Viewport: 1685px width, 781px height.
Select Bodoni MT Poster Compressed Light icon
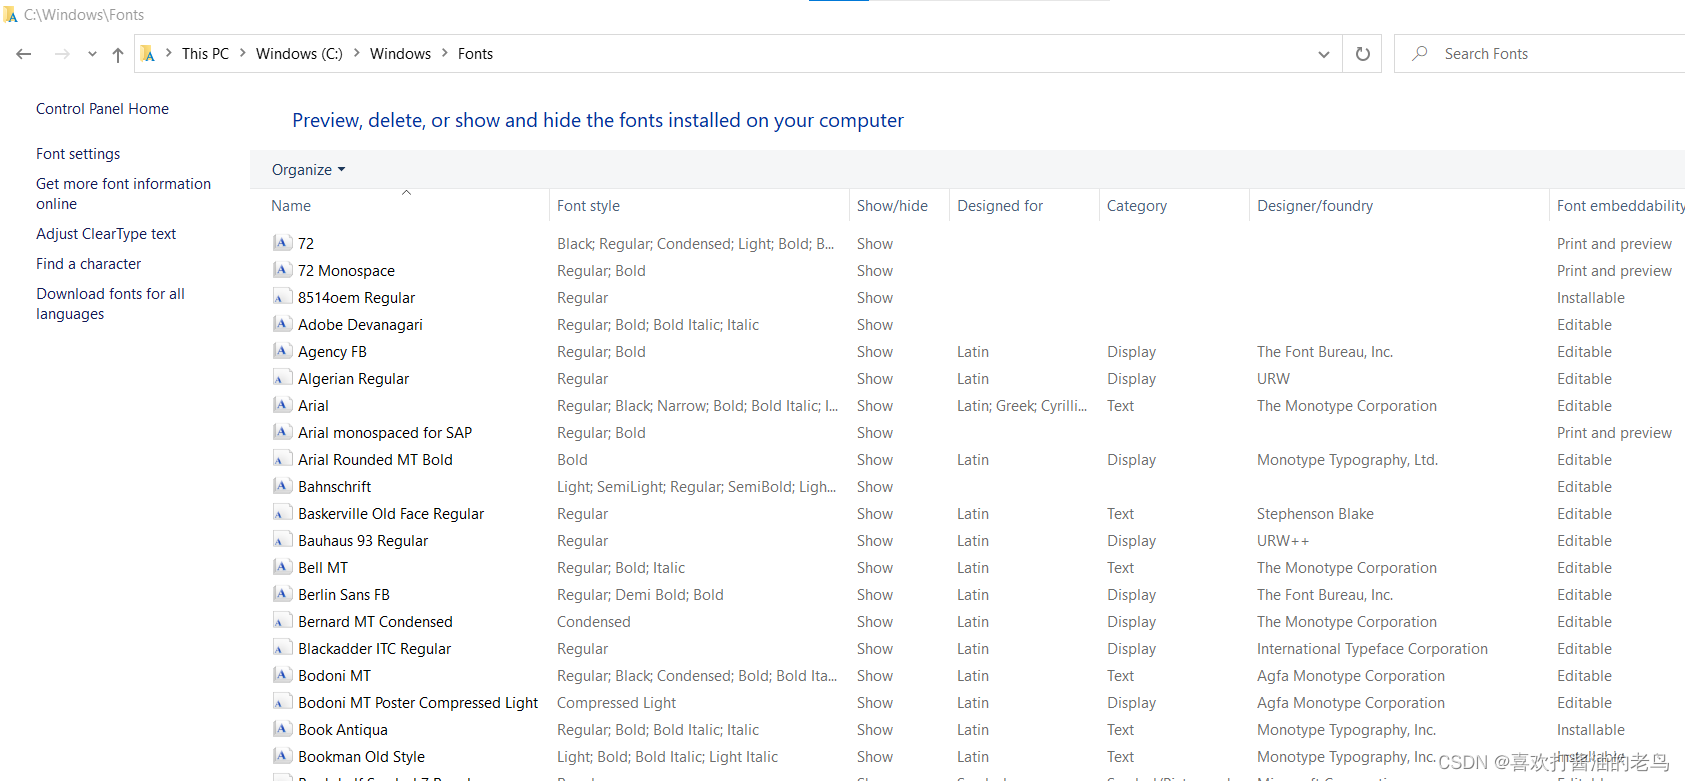coord(282,702)
